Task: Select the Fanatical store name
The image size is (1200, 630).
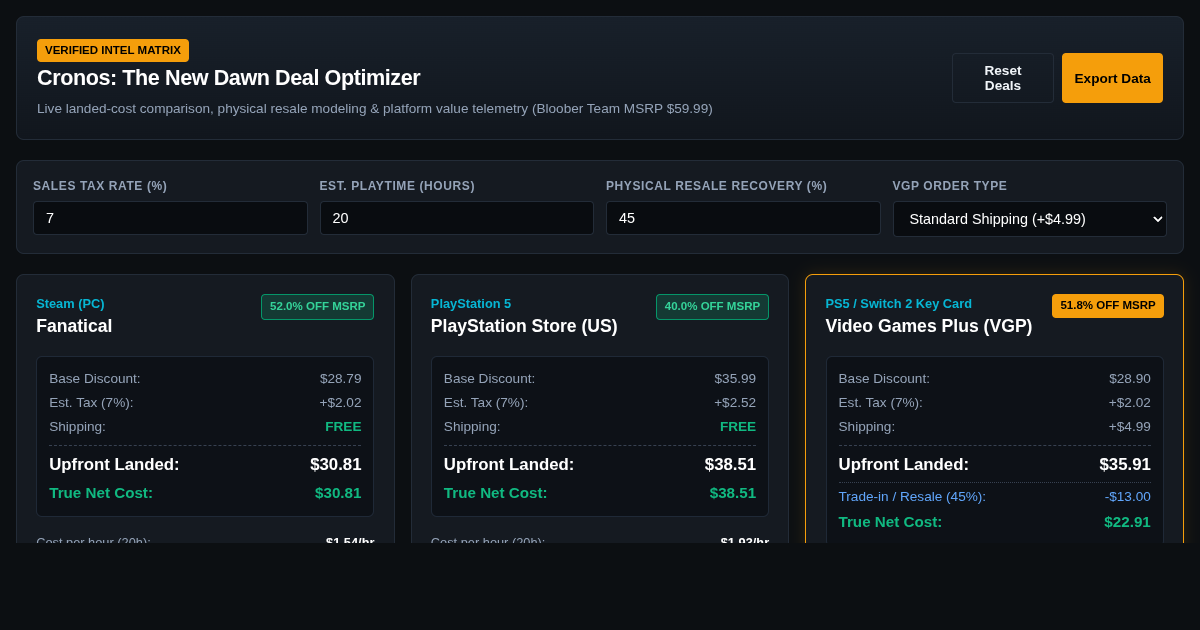Action: coord(74,326)
